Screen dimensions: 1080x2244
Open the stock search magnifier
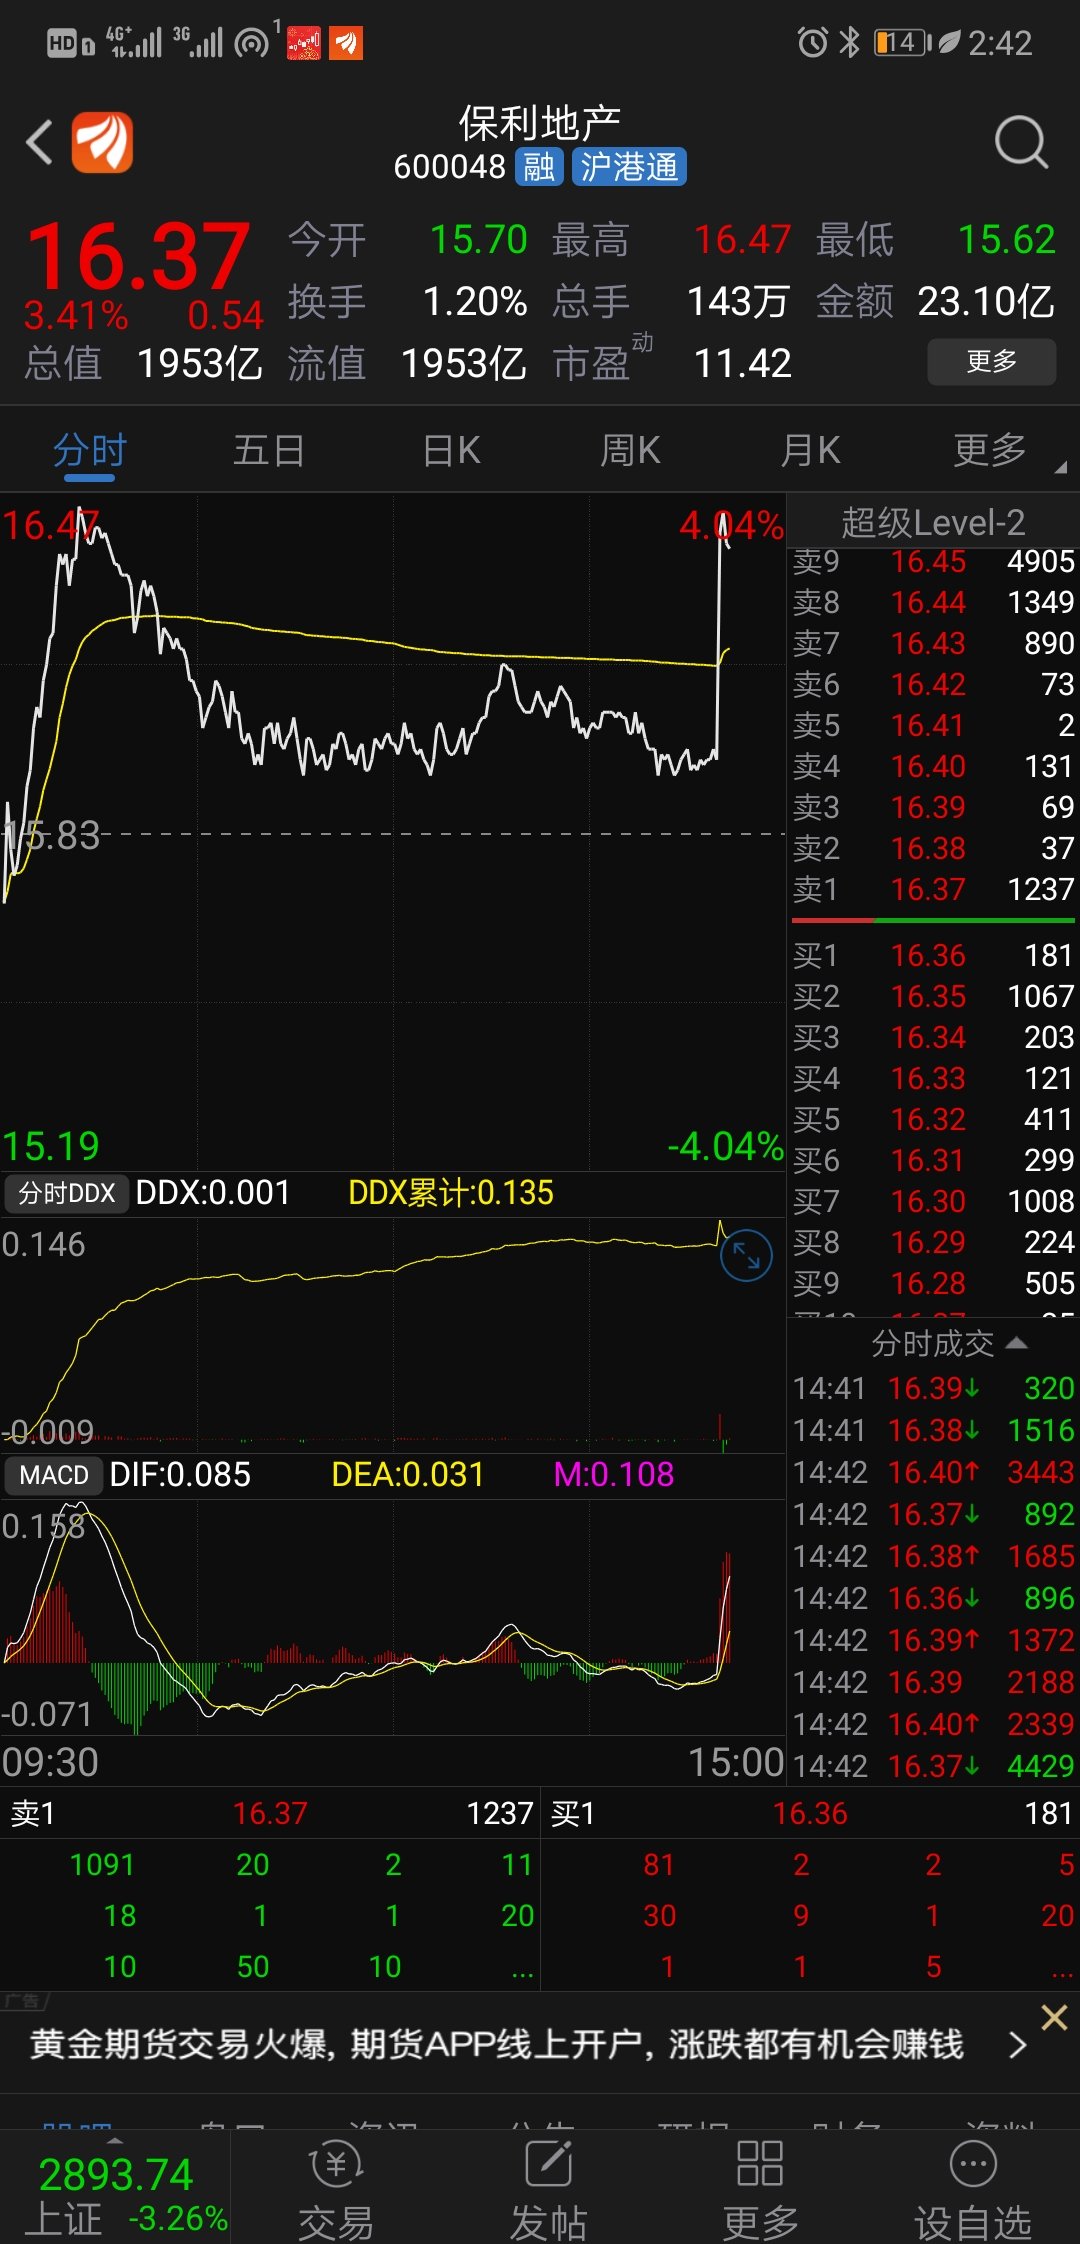1022,142
